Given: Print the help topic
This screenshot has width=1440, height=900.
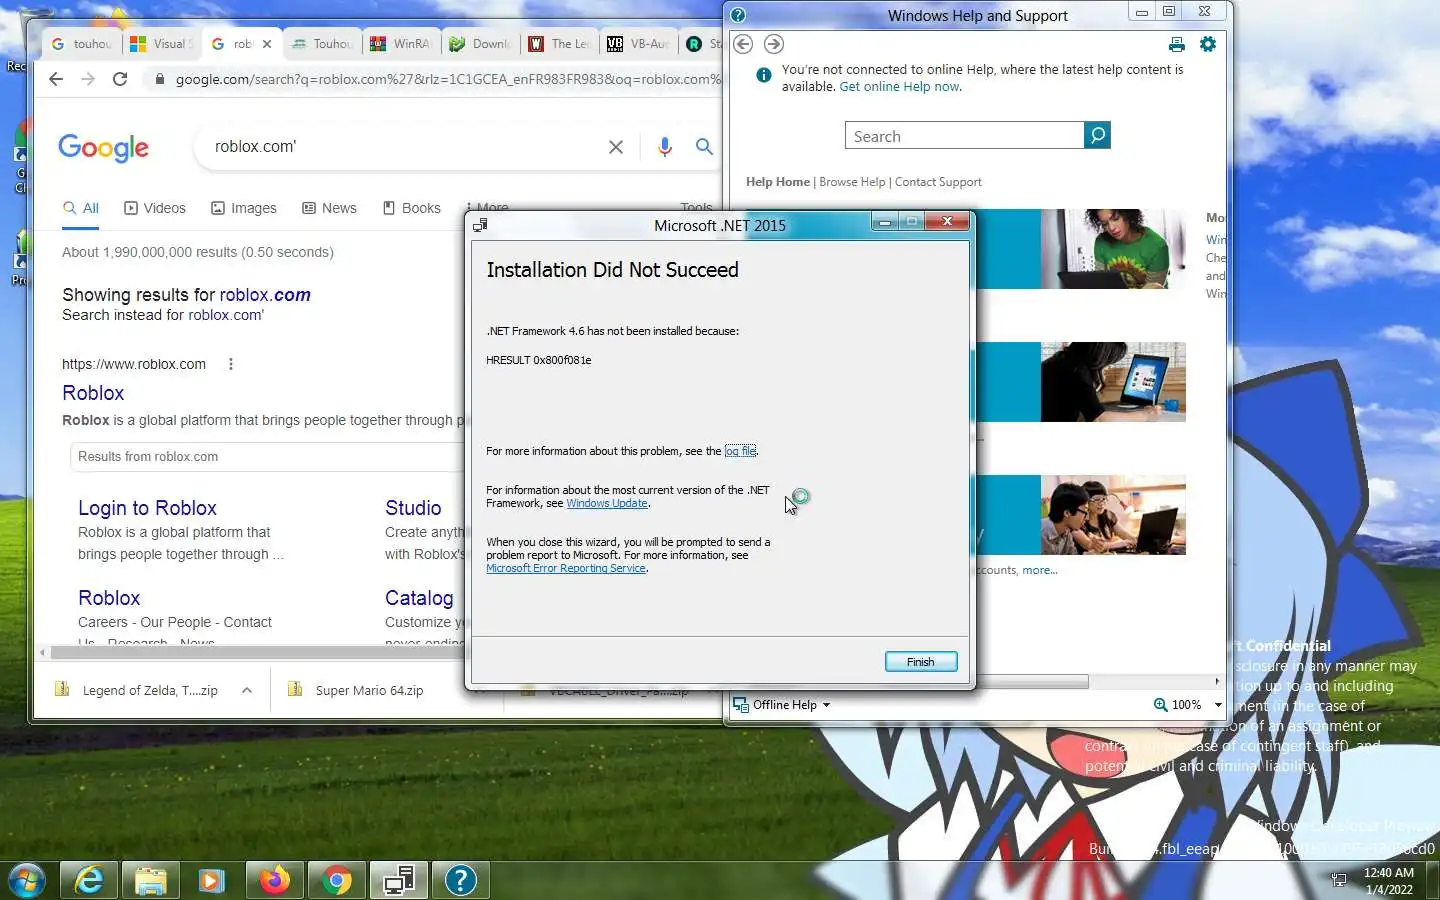Looking at the screenshot, I should point(1177,44).
